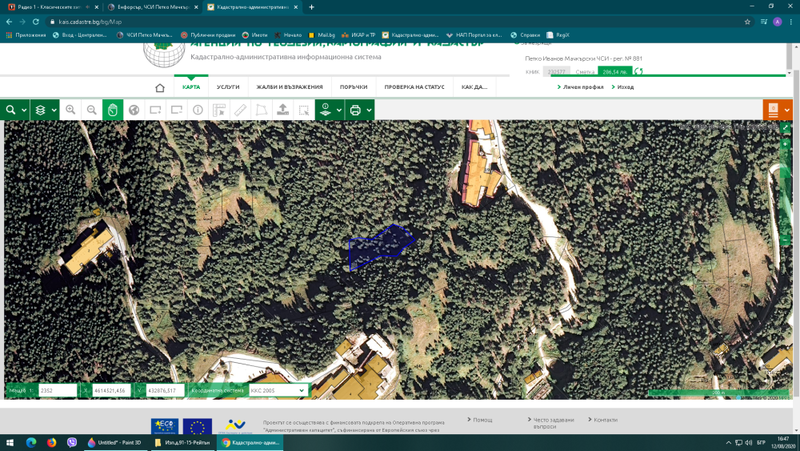
Task: Click the upload file tool icon
Action: 283,110
